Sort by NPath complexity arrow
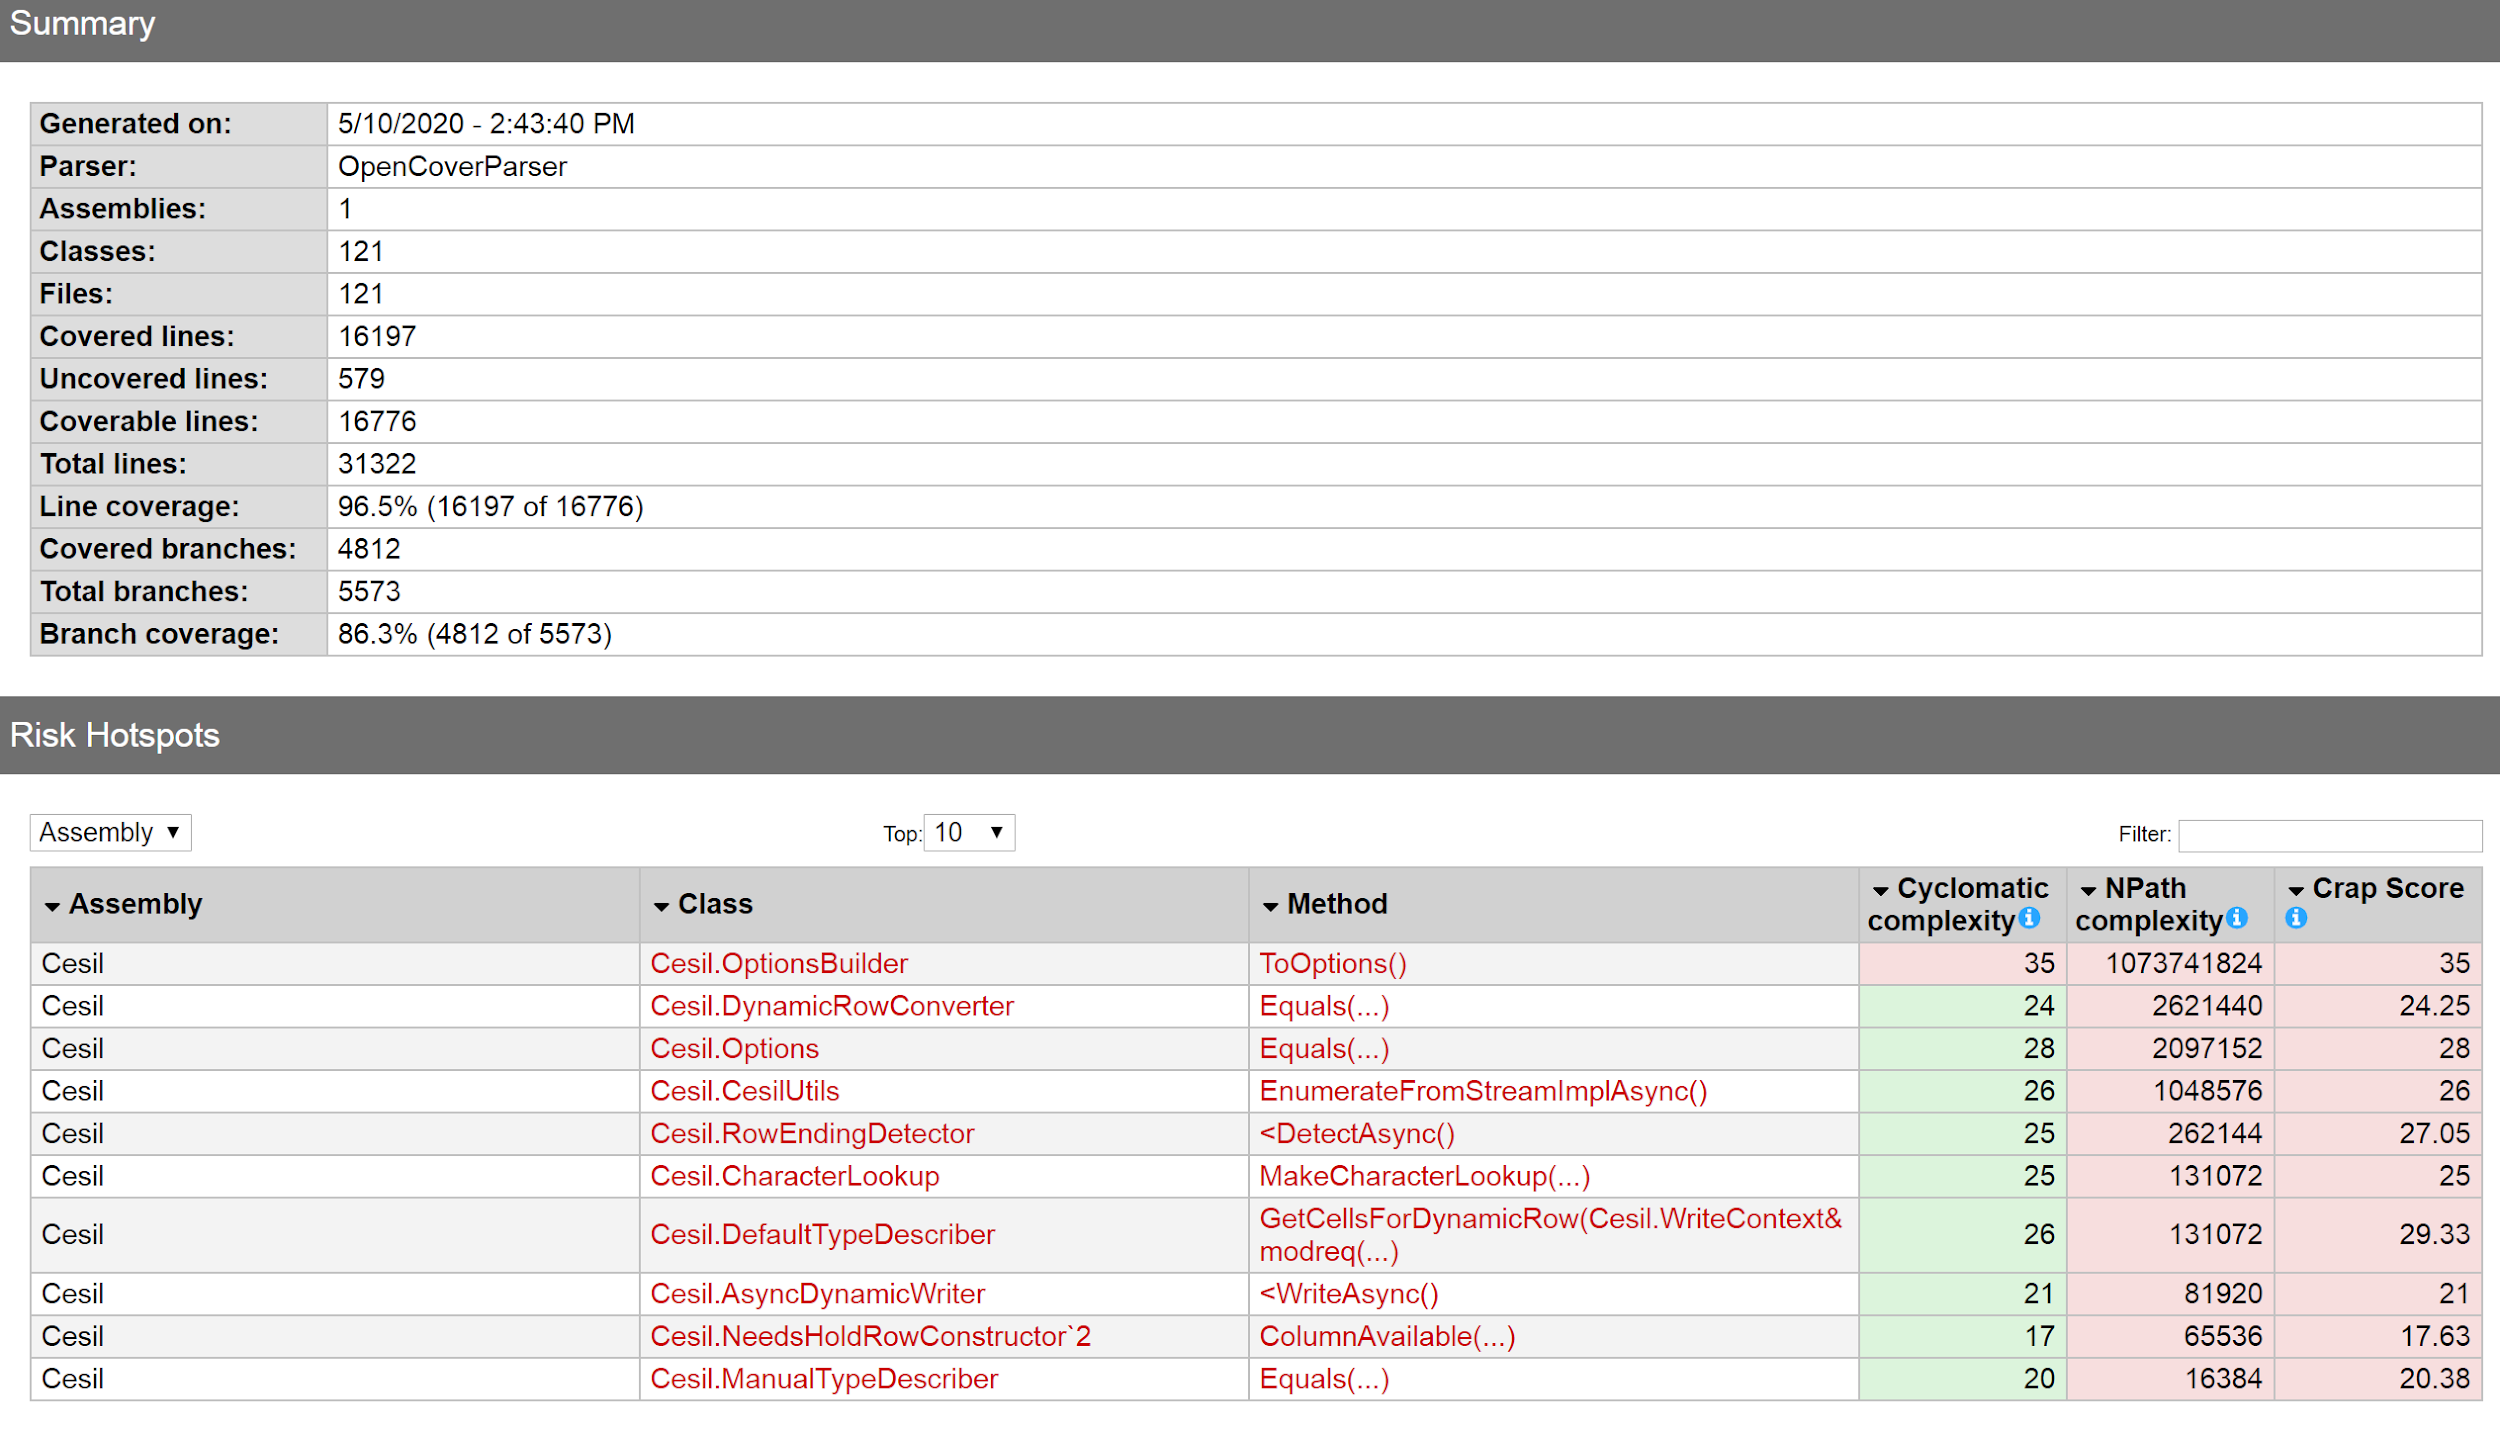The image size is (2500, 1432). pyautogui.click(x=2088, y=890)
